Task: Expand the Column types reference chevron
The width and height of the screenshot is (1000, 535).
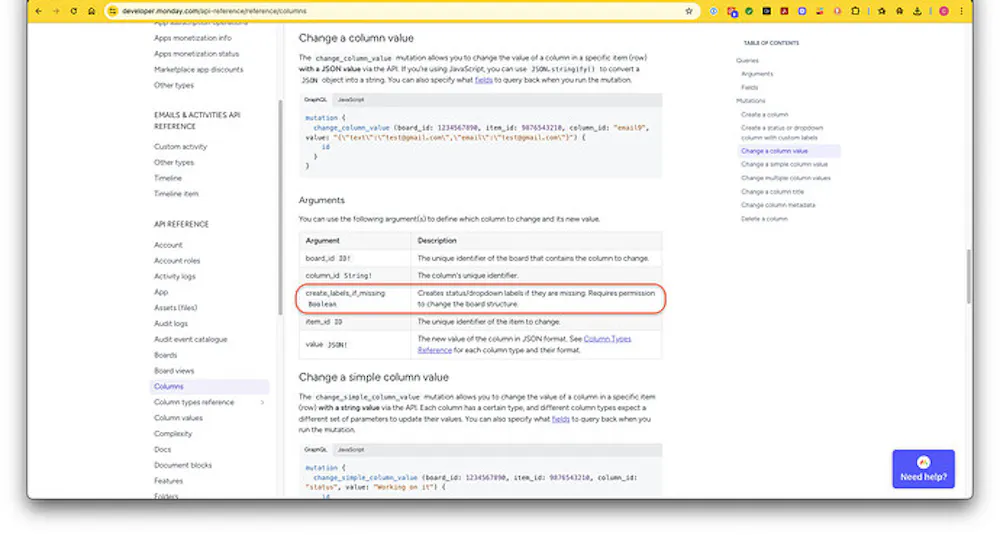Action: coord(262,402)
